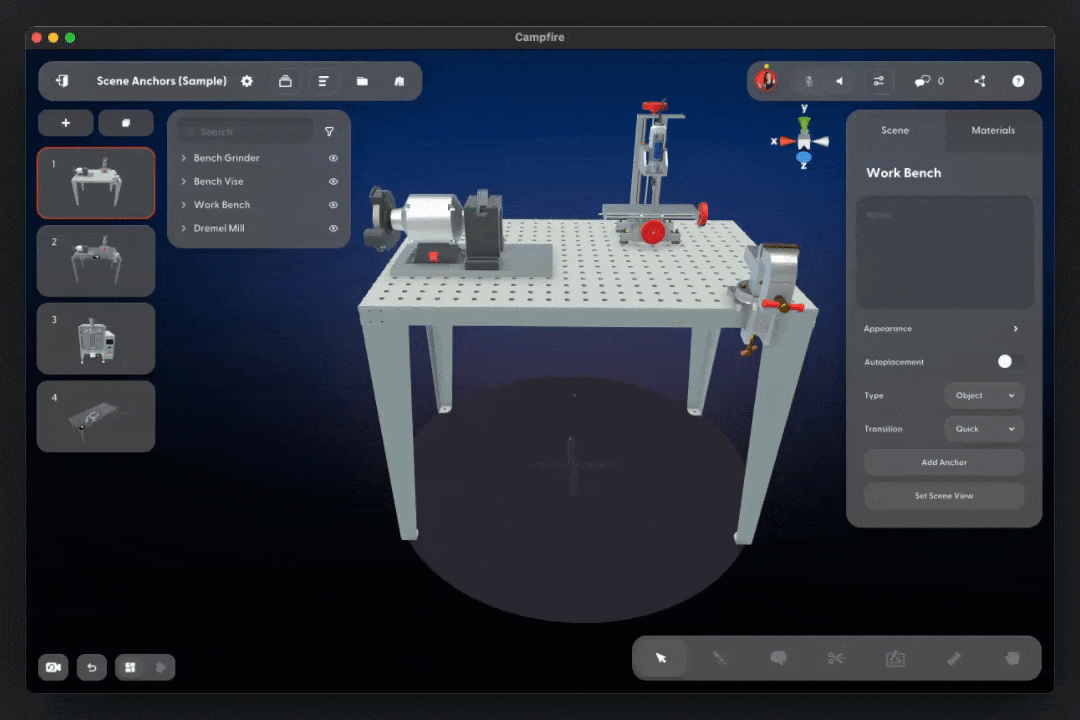Open the Transition dropdown showing Quick
This screenshot has width=1080, height=720.
click(984, 429)
